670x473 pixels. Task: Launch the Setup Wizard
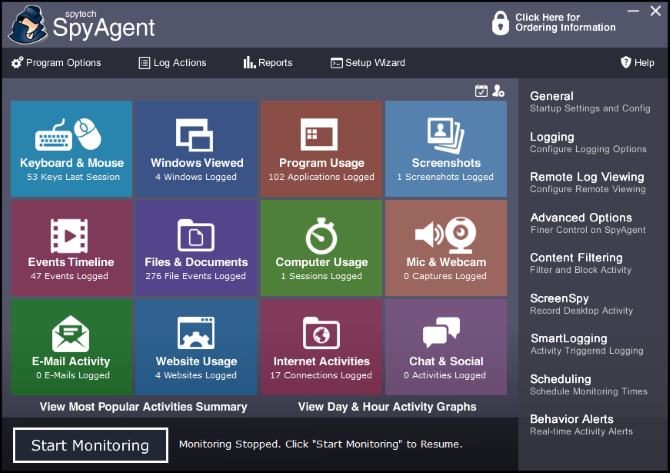(368, 63)
